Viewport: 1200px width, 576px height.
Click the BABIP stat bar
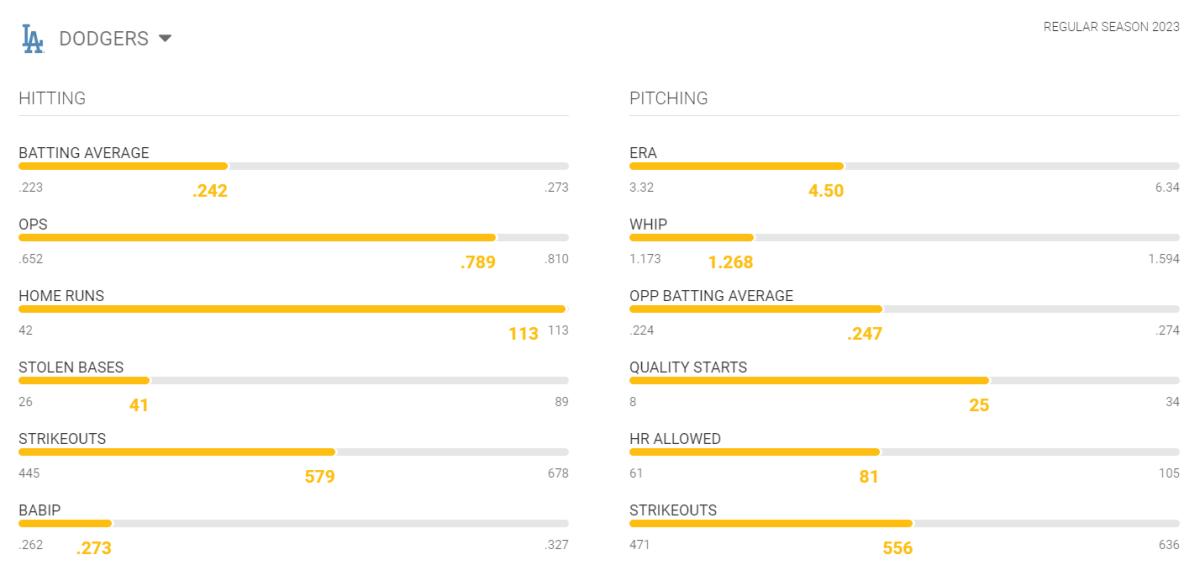coord(293,523)
